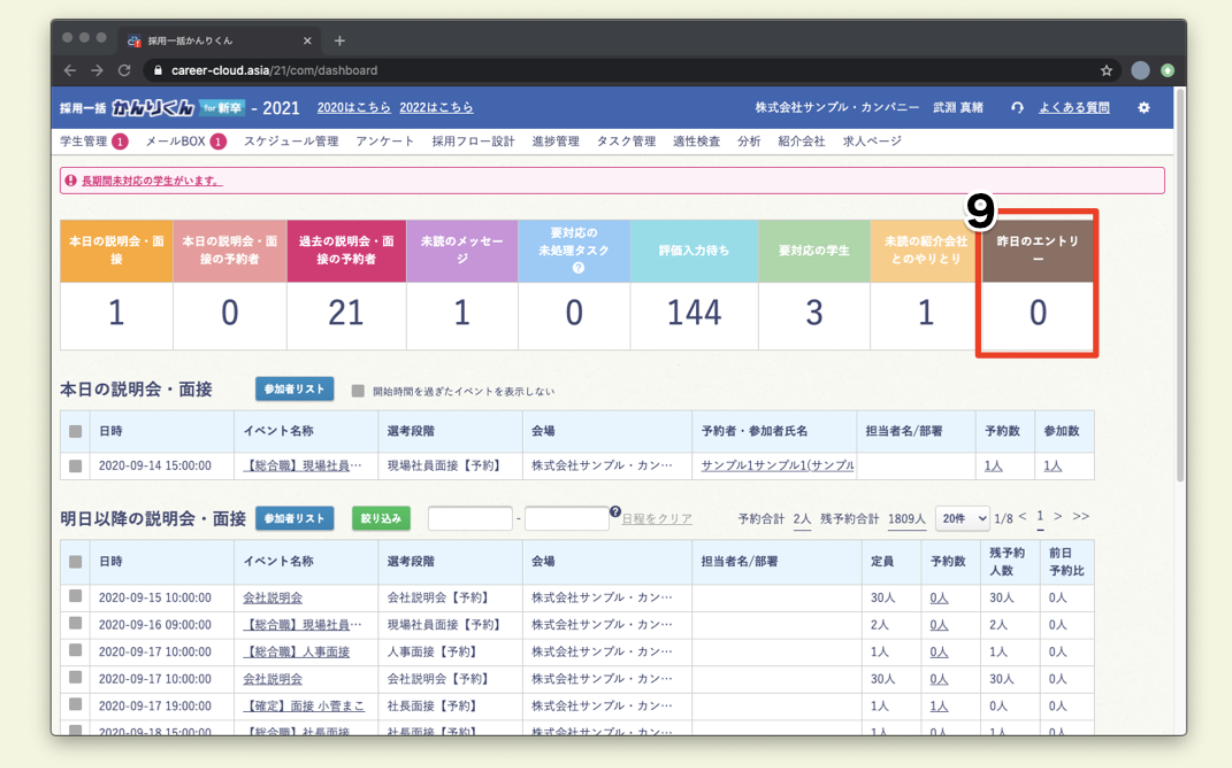Check the row checkbox for 2020-09-14 15:00:00 event
The image size is (1232, 768).
(76, 466)
